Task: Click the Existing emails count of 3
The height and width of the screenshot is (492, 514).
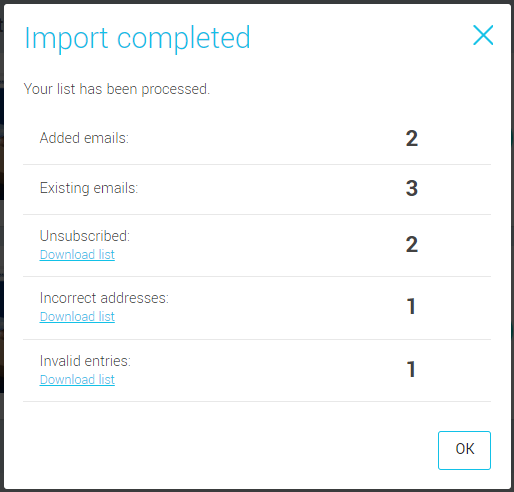Action: 412,188
